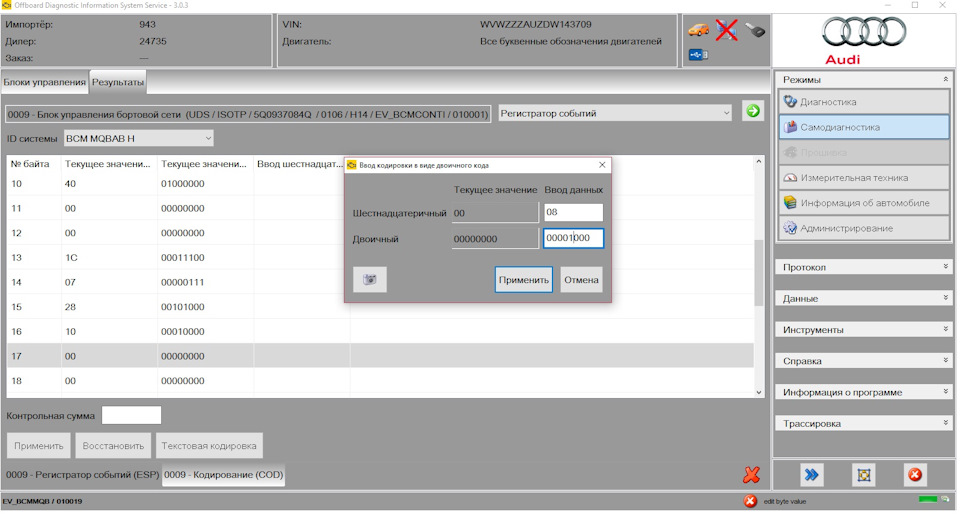Open Администрирование mode
This screenshot has height=514, width=960.
point(864,228)
